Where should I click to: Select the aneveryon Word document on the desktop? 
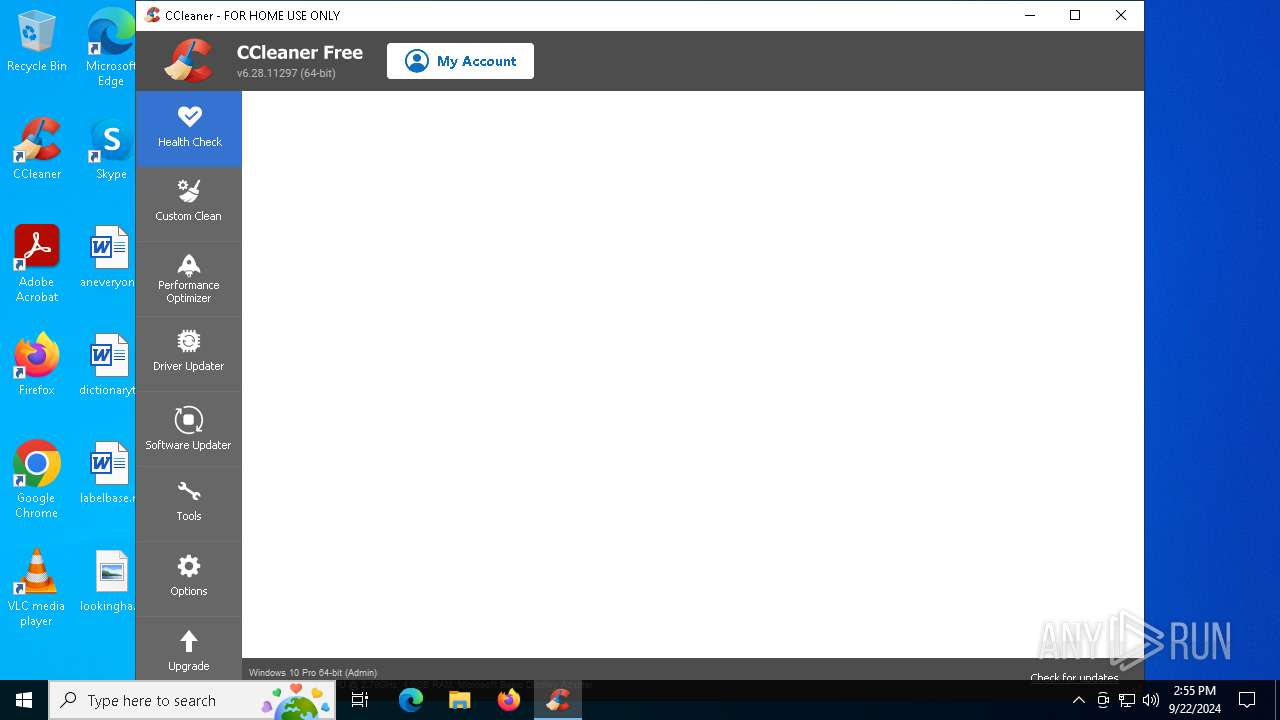(x=109, y=258)
